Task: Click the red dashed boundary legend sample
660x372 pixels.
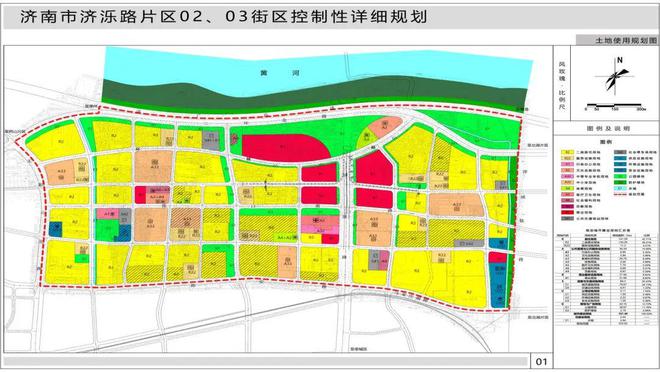Action: [x=620, y=194]
